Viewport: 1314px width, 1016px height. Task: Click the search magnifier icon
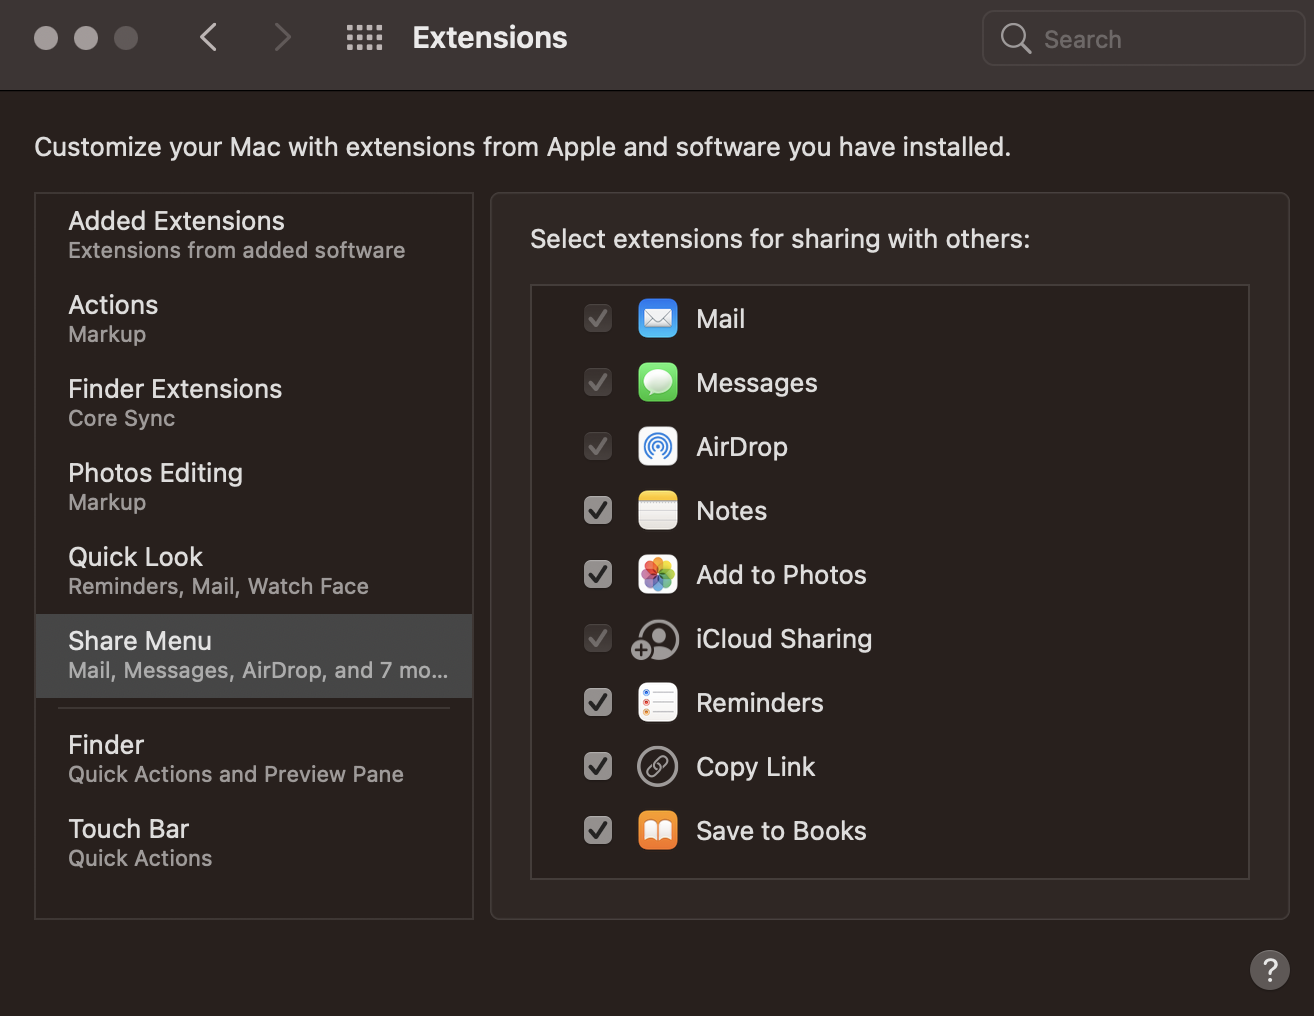coord(1016,39)
